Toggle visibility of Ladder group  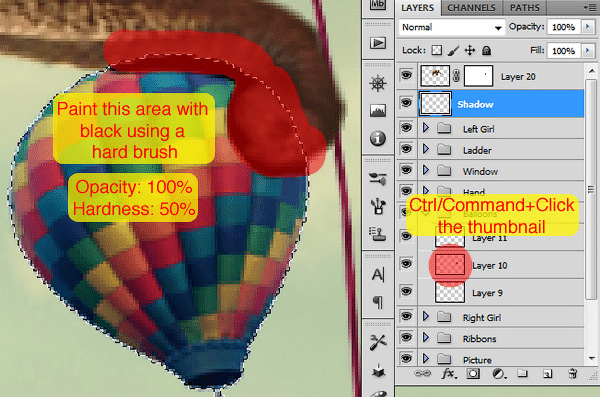click(x=406, y=149)
